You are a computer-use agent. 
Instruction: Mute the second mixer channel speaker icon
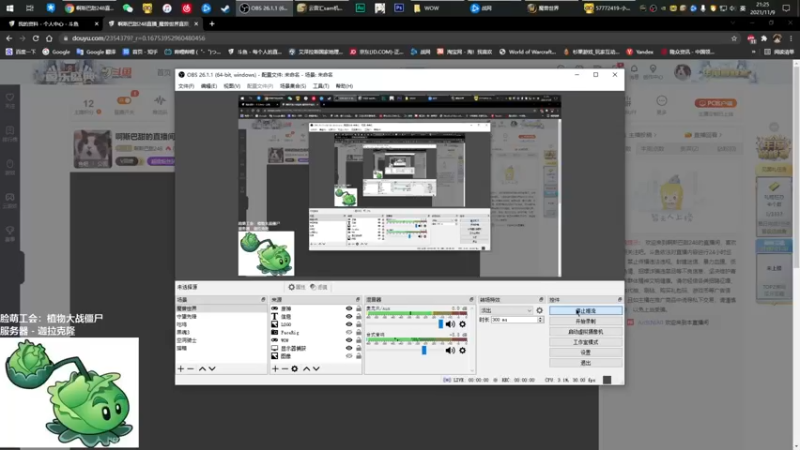[x=450, y=351]
